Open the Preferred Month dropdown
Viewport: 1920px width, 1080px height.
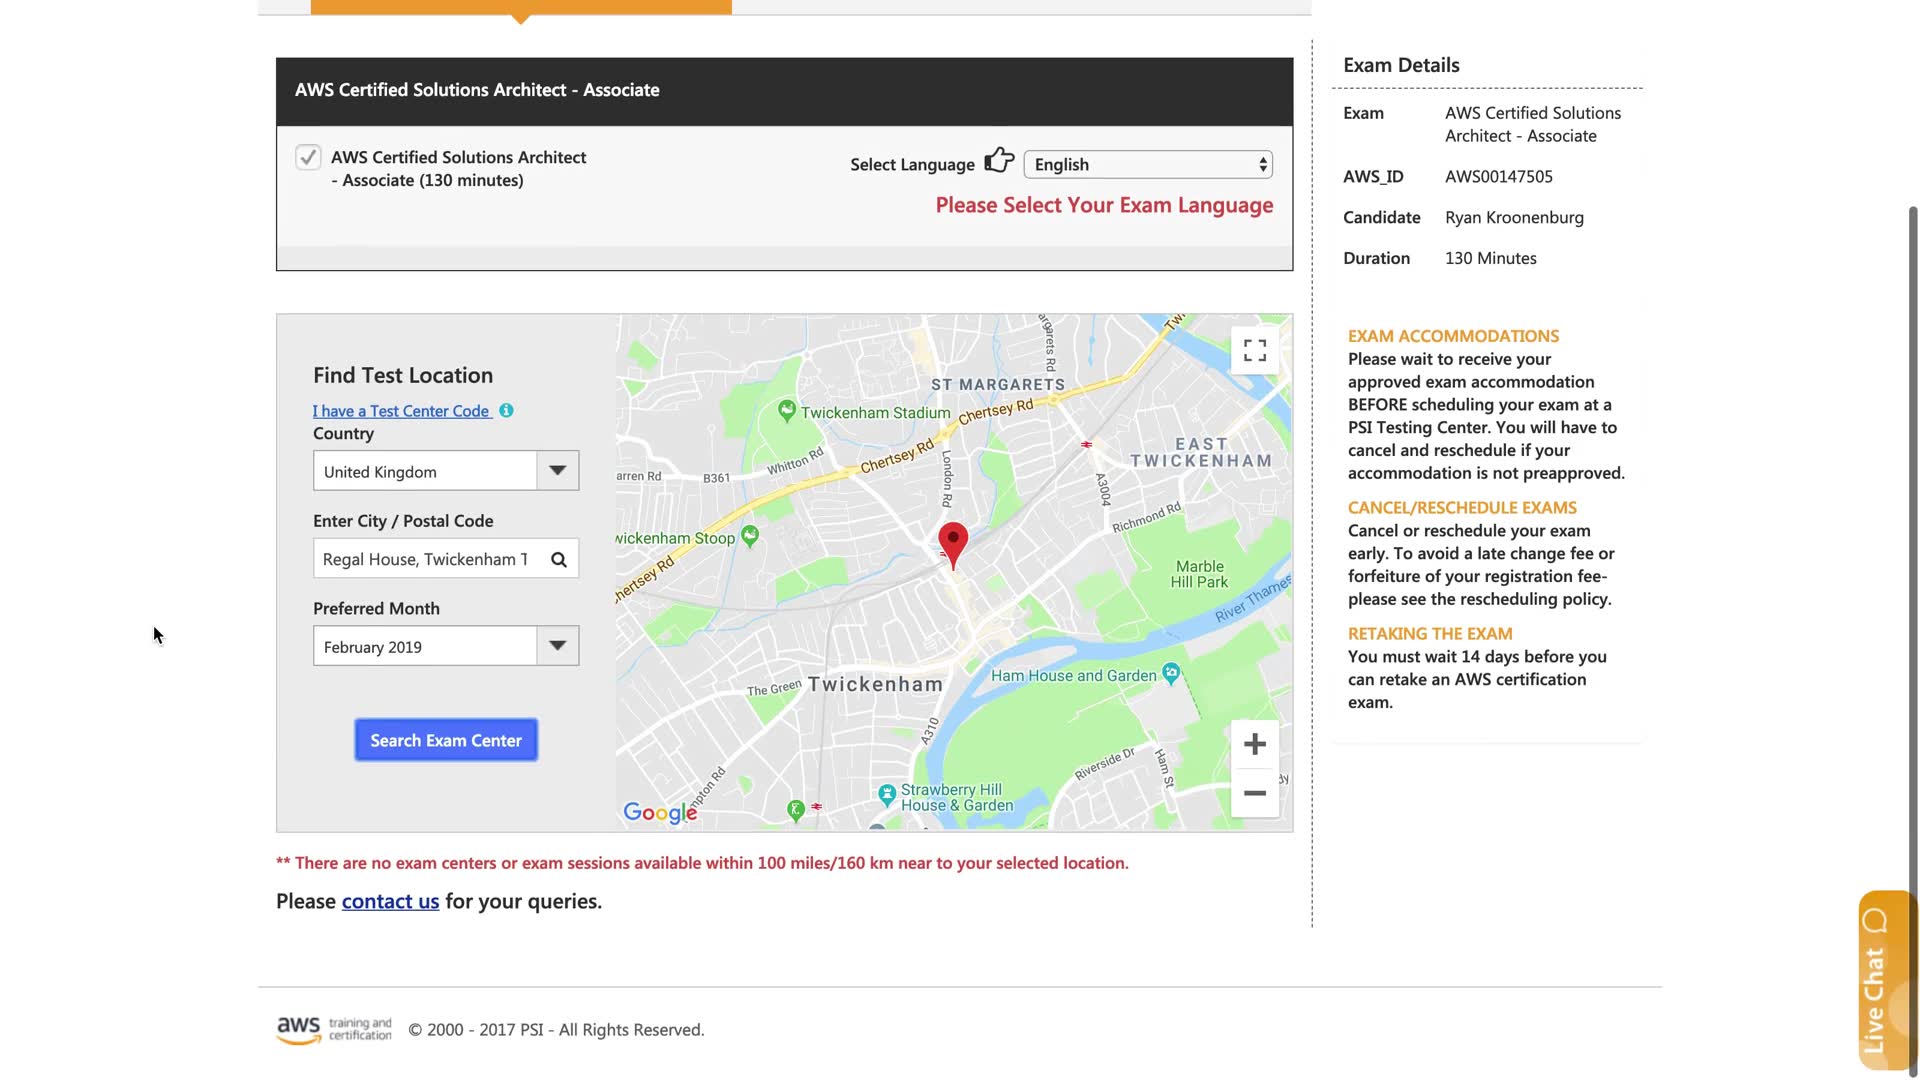(x=557, y=646)
